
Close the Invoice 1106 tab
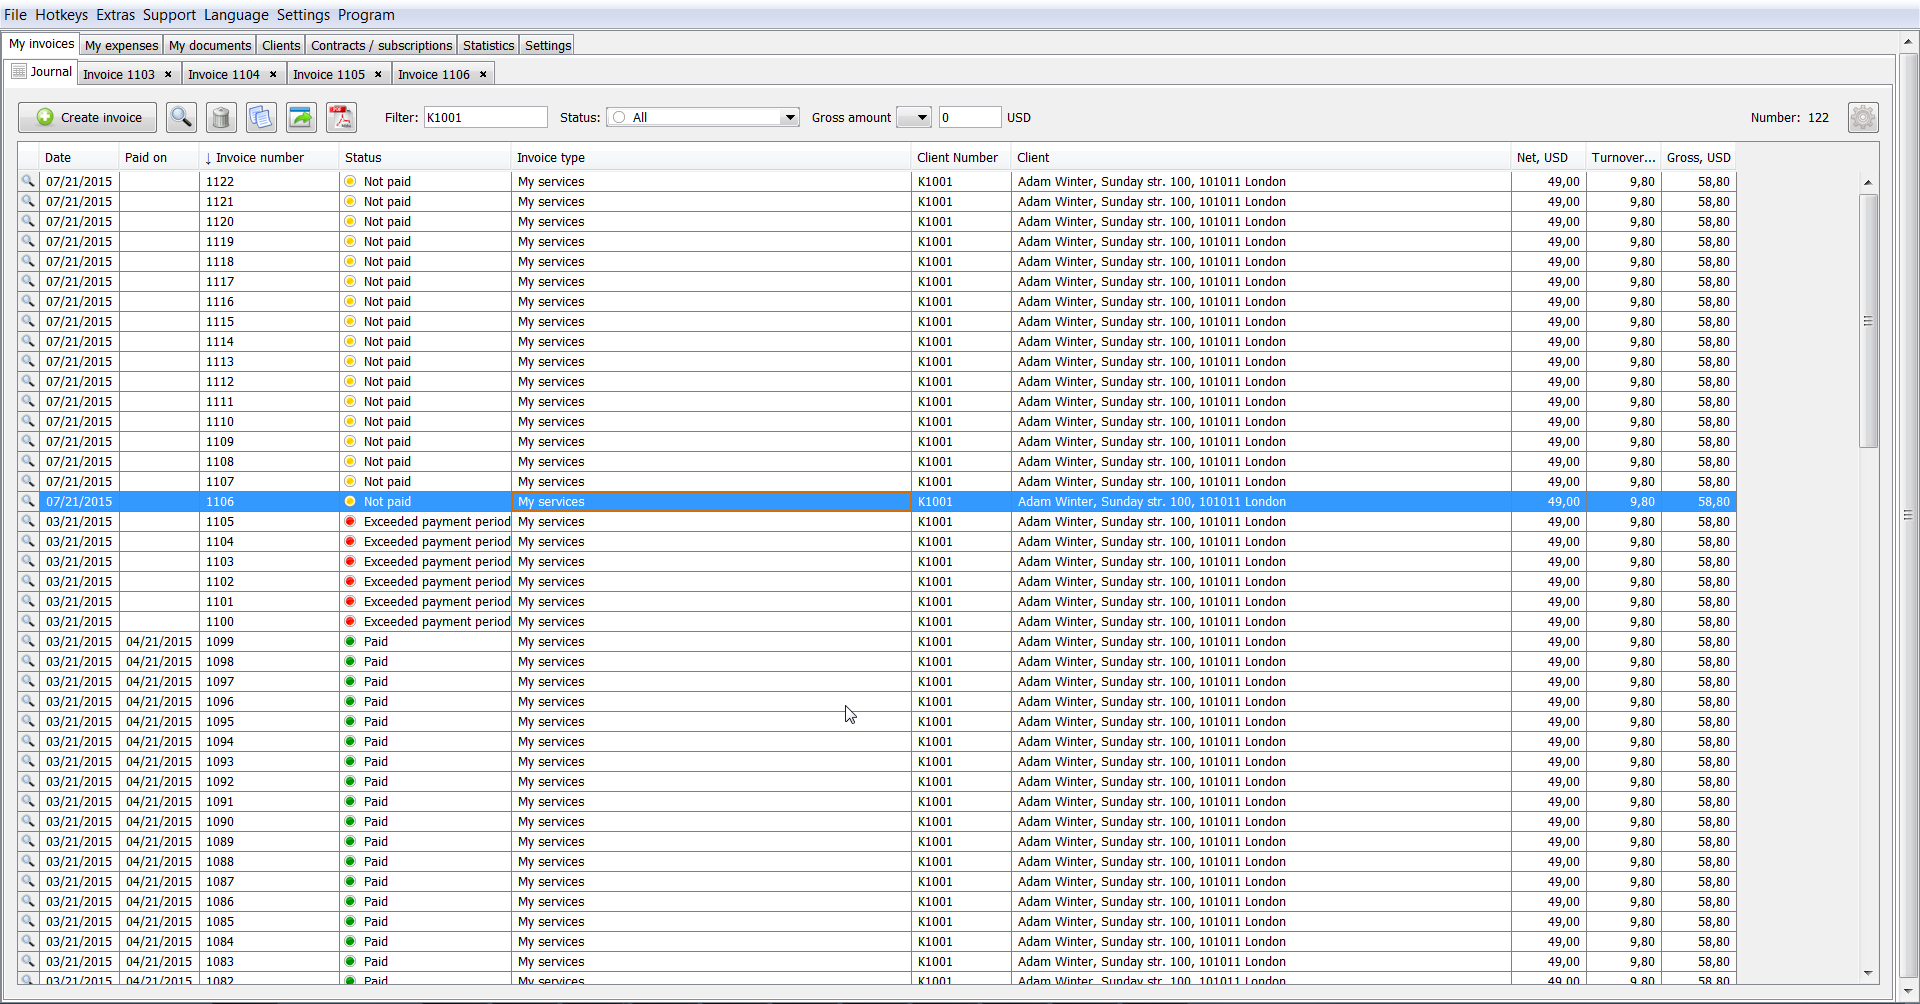(483, 75)
